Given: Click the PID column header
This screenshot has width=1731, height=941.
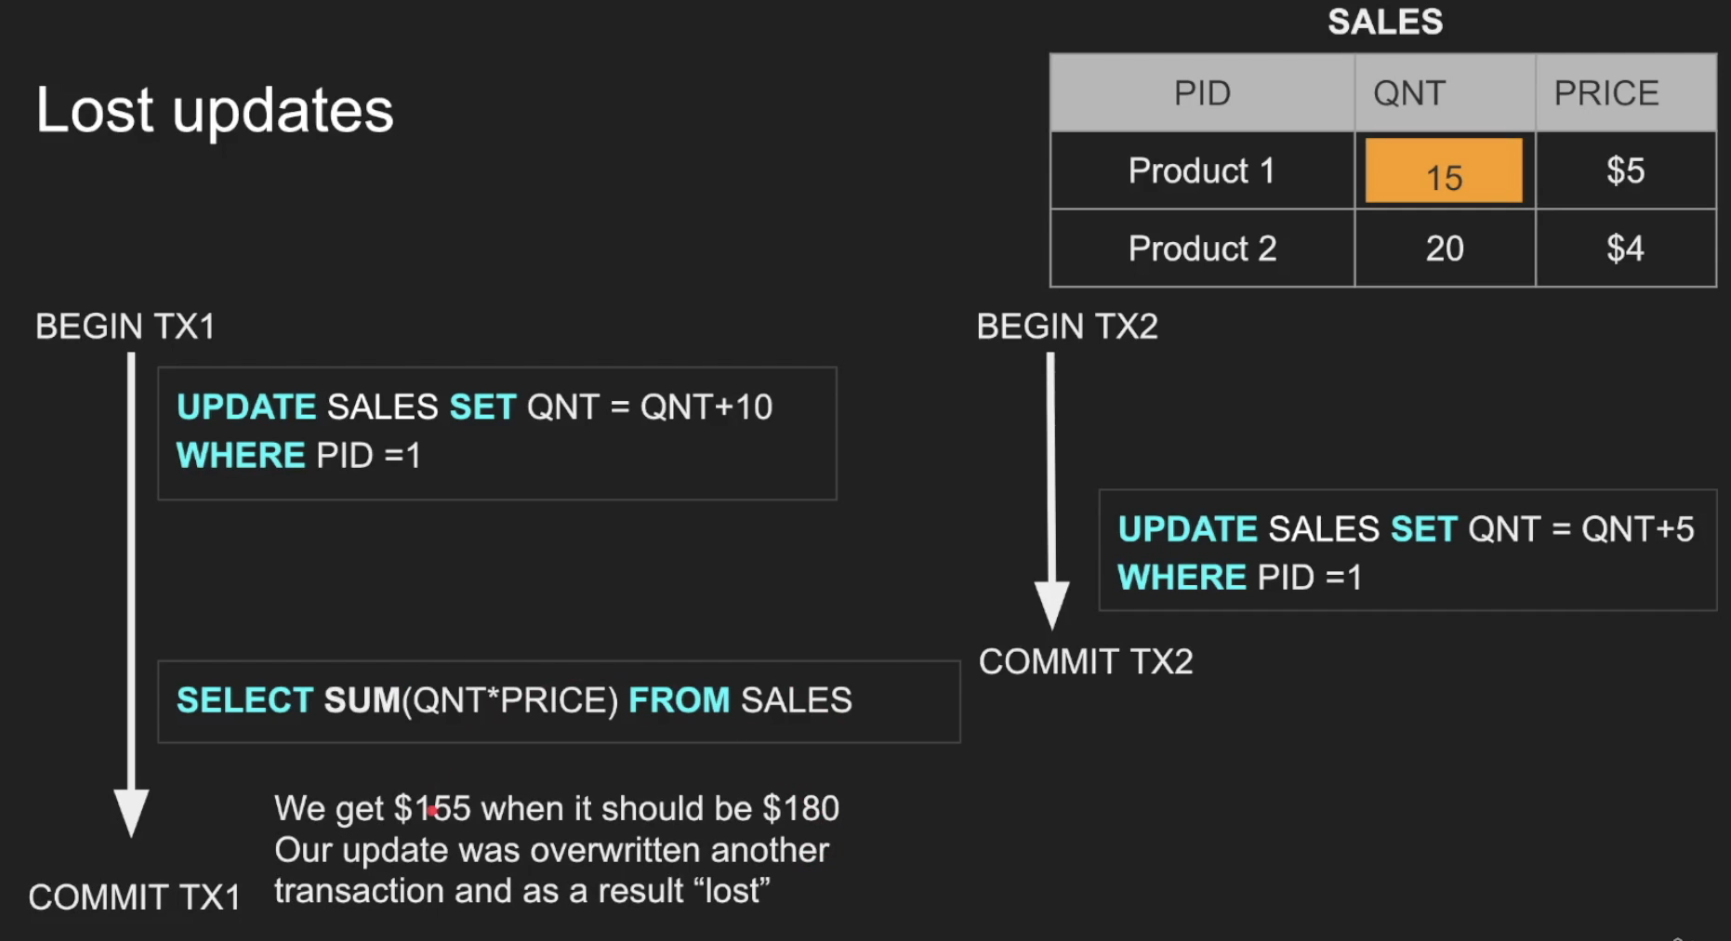Looking at the screenshot, I should click(x=1202, y=93).
